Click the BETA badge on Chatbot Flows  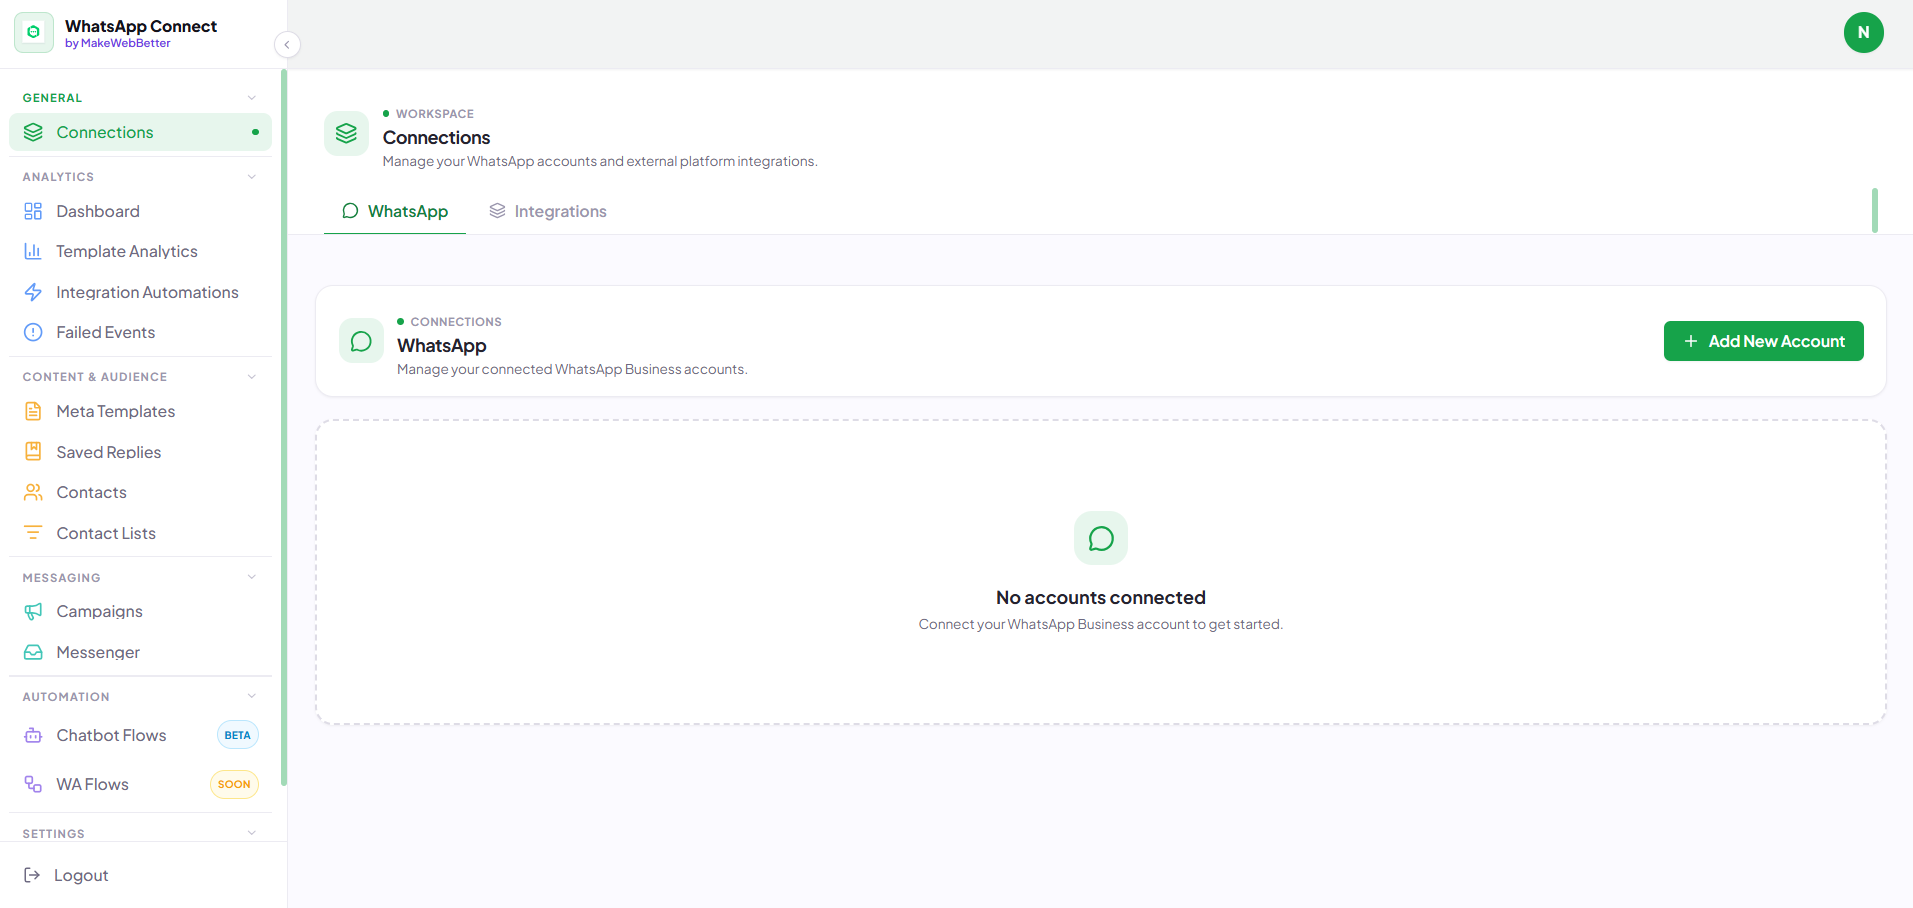pos(238,735)
